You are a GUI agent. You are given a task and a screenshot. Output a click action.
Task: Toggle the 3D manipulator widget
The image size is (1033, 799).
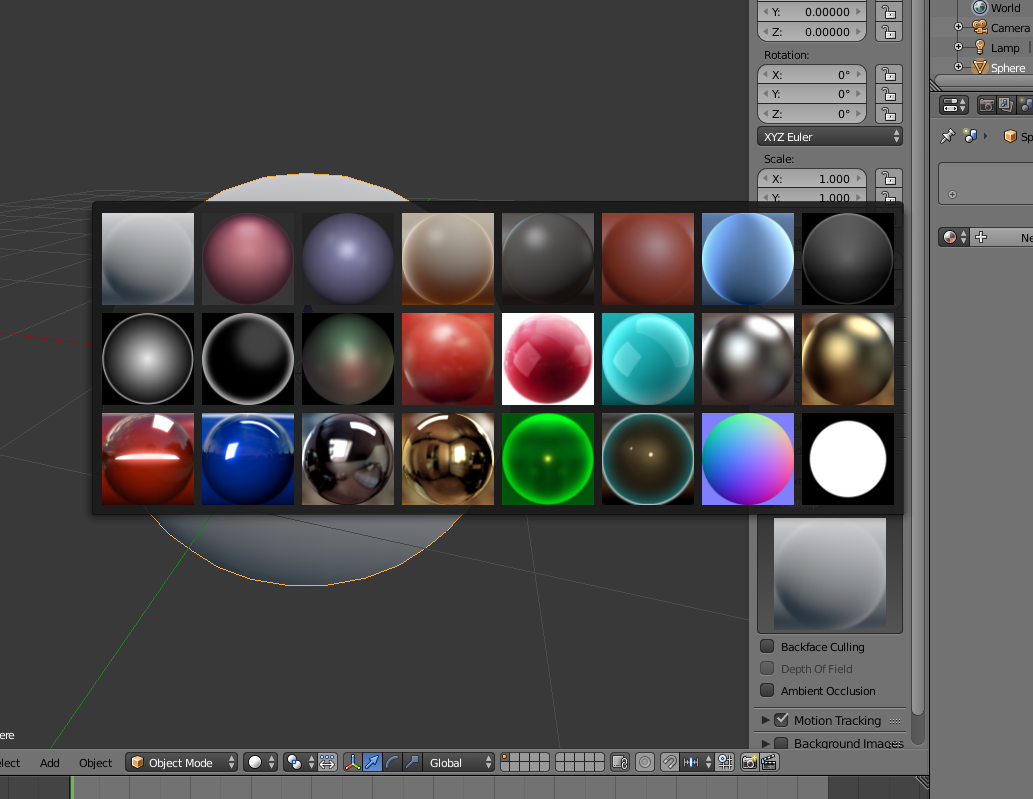coord(352,762)
